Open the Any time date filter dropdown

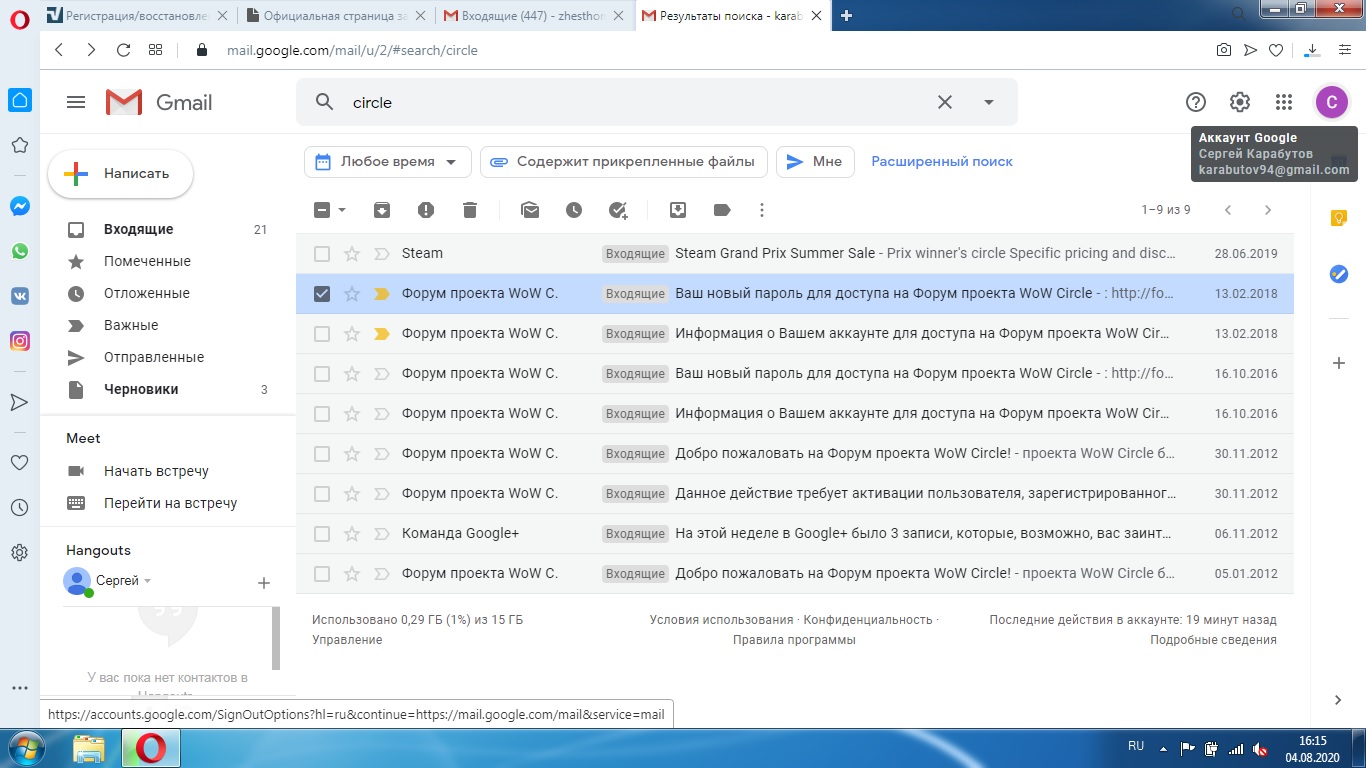click(x=387, y=162)
